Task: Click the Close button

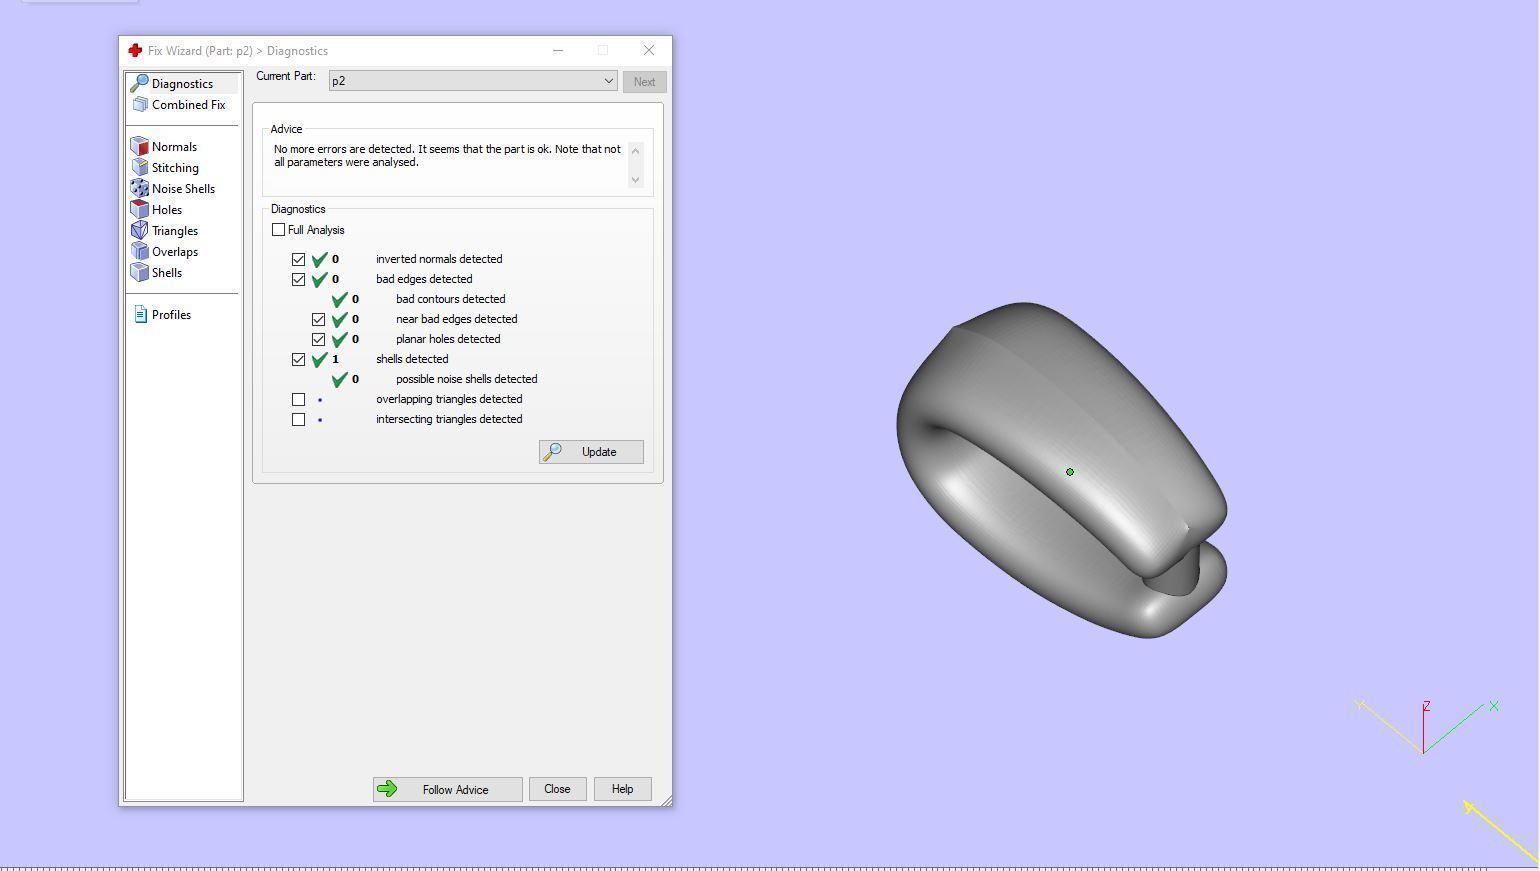Action: (557, 789)
